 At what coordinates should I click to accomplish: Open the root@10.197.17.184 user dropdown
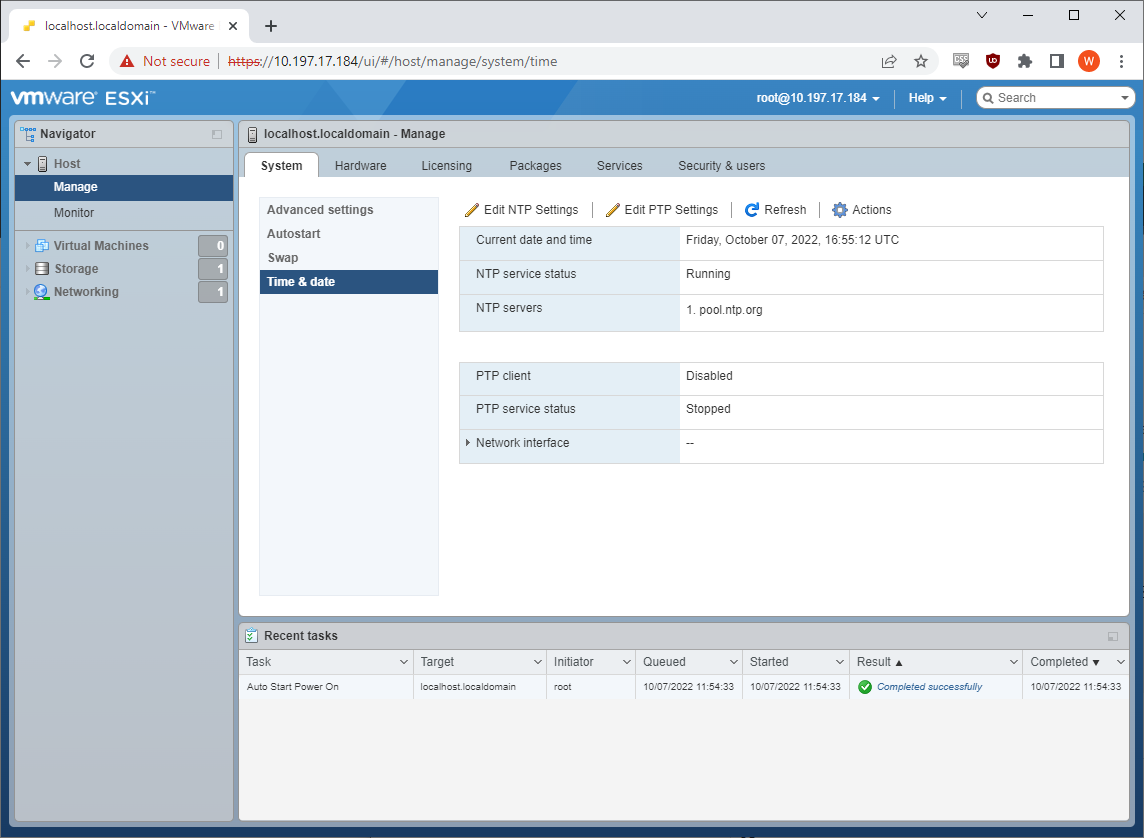[x=818, y=98]
